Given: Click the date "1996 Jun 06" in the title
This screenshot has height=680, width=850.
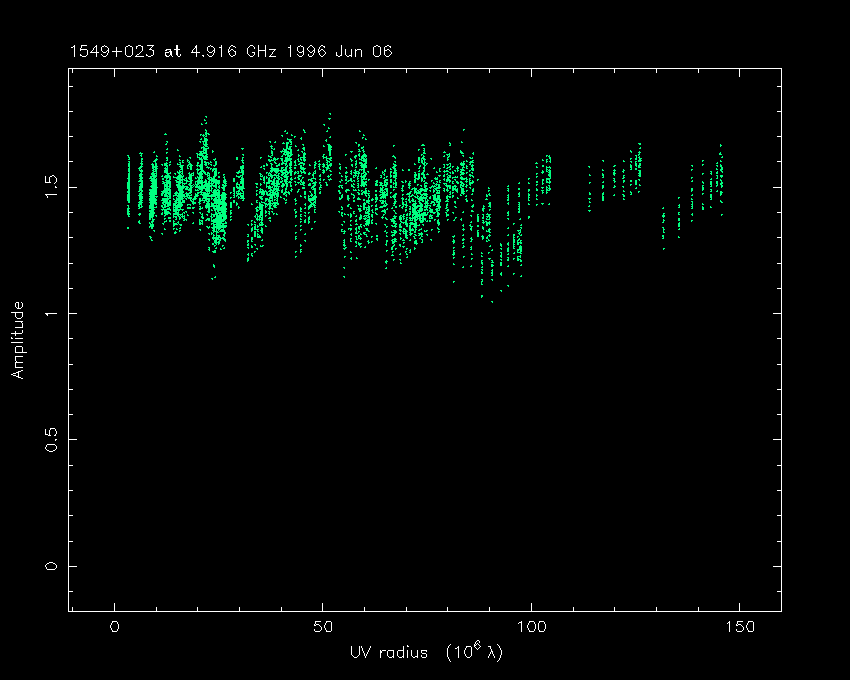Looking at the screenshot, I should [337, 51].
